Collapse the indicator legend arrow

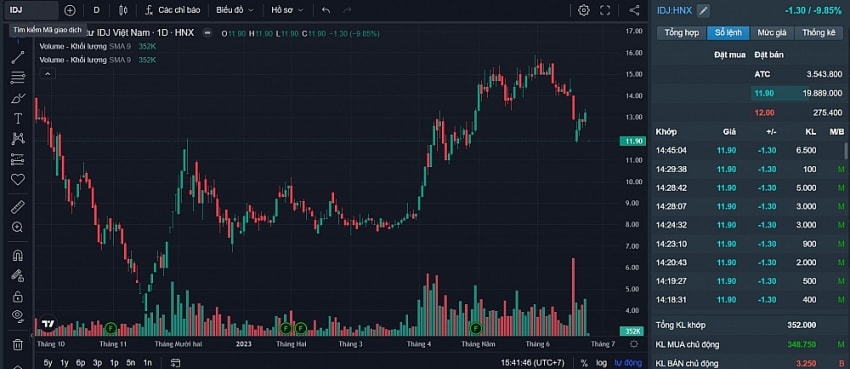pyautogui.click(x=48, y=74)
